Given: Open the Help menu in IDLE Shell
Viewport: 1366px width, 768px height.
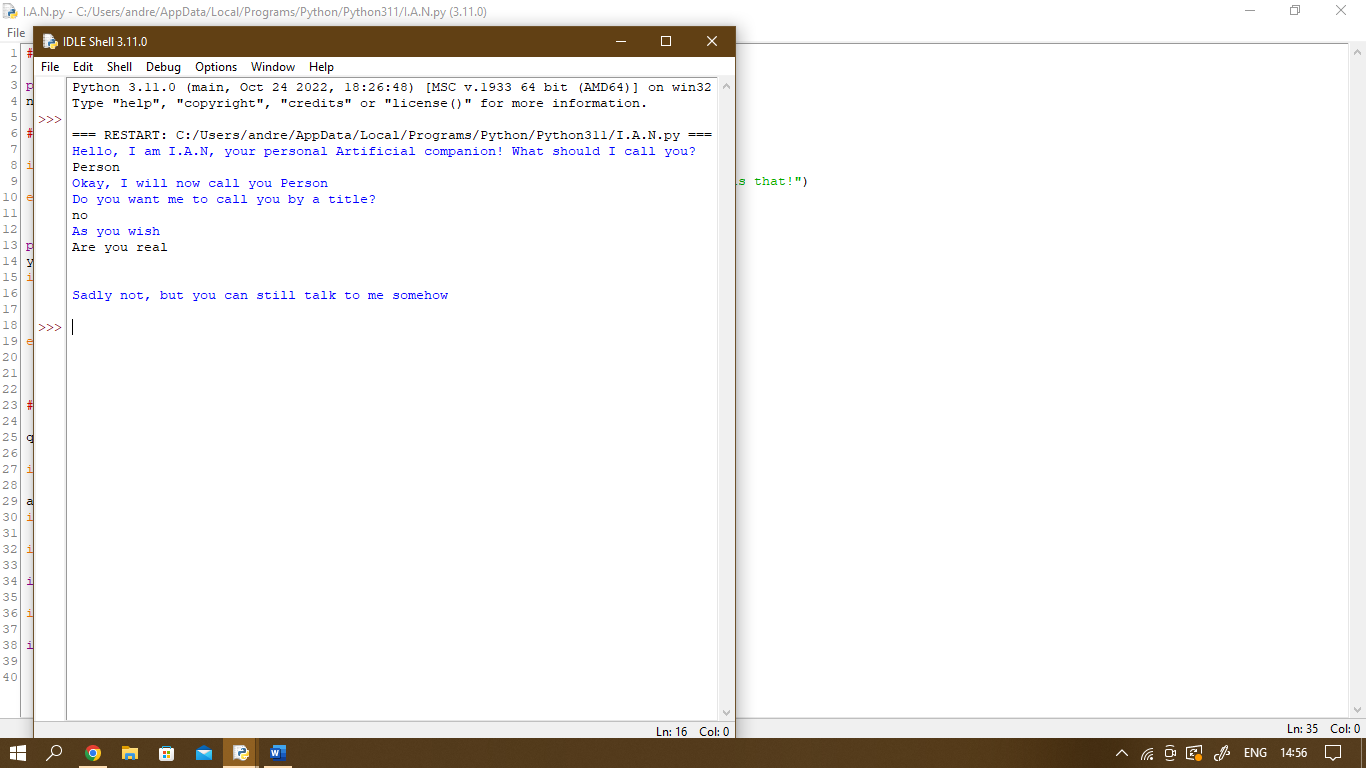Looking at the screenshot, I should (321, 67).
